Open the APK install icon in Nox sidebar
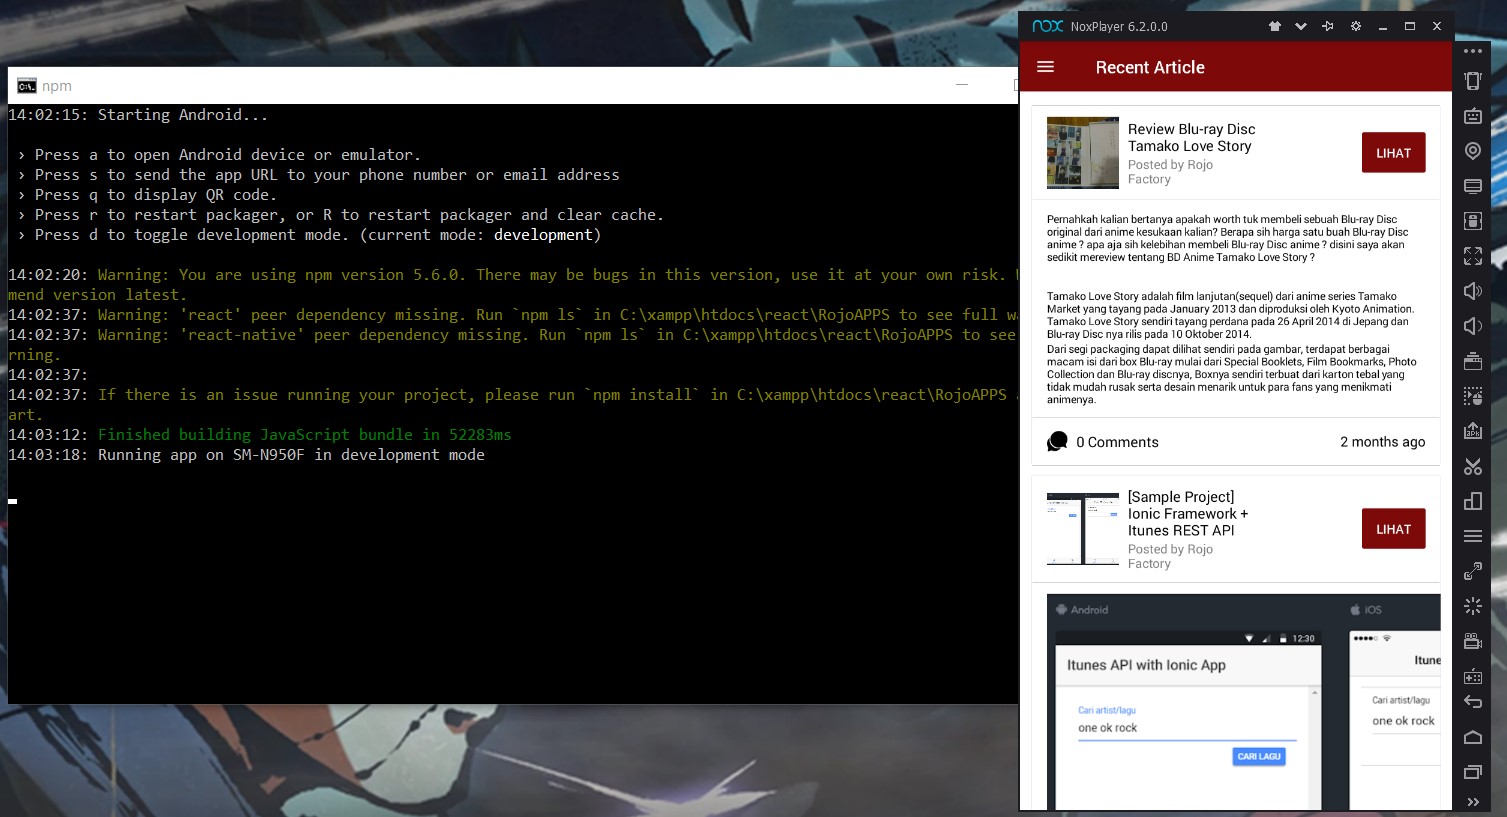The height and width of the screenshot is (817, 1507). click(1473, 431)
